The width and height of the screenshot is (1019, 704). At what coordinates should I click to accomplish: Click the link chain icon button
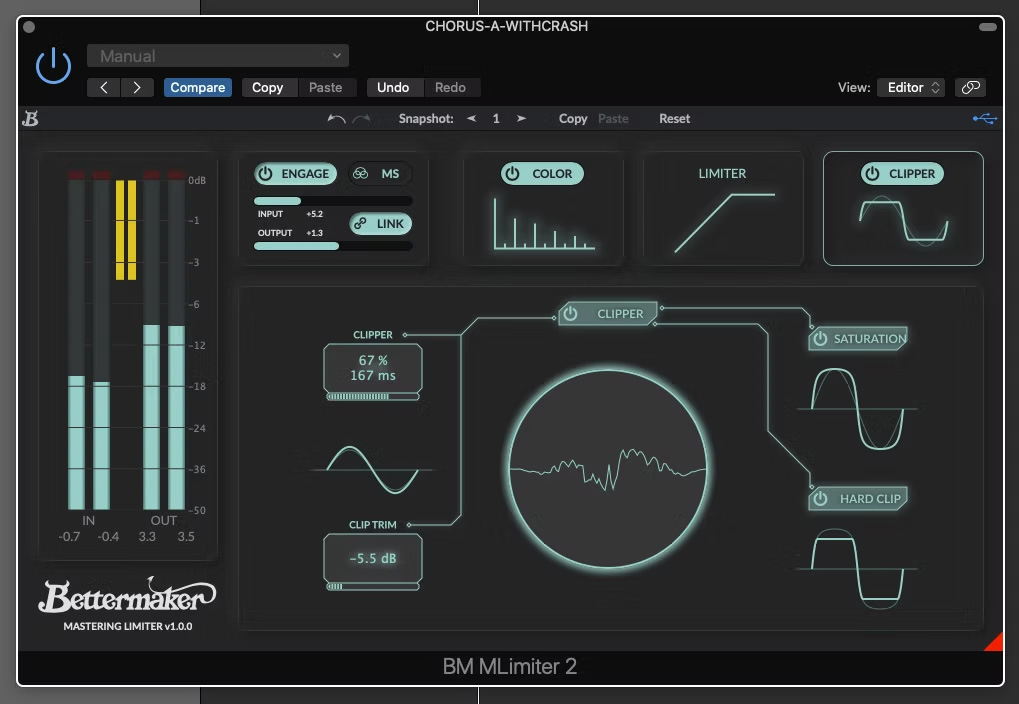pyautogui.click(x=970, y=87)
